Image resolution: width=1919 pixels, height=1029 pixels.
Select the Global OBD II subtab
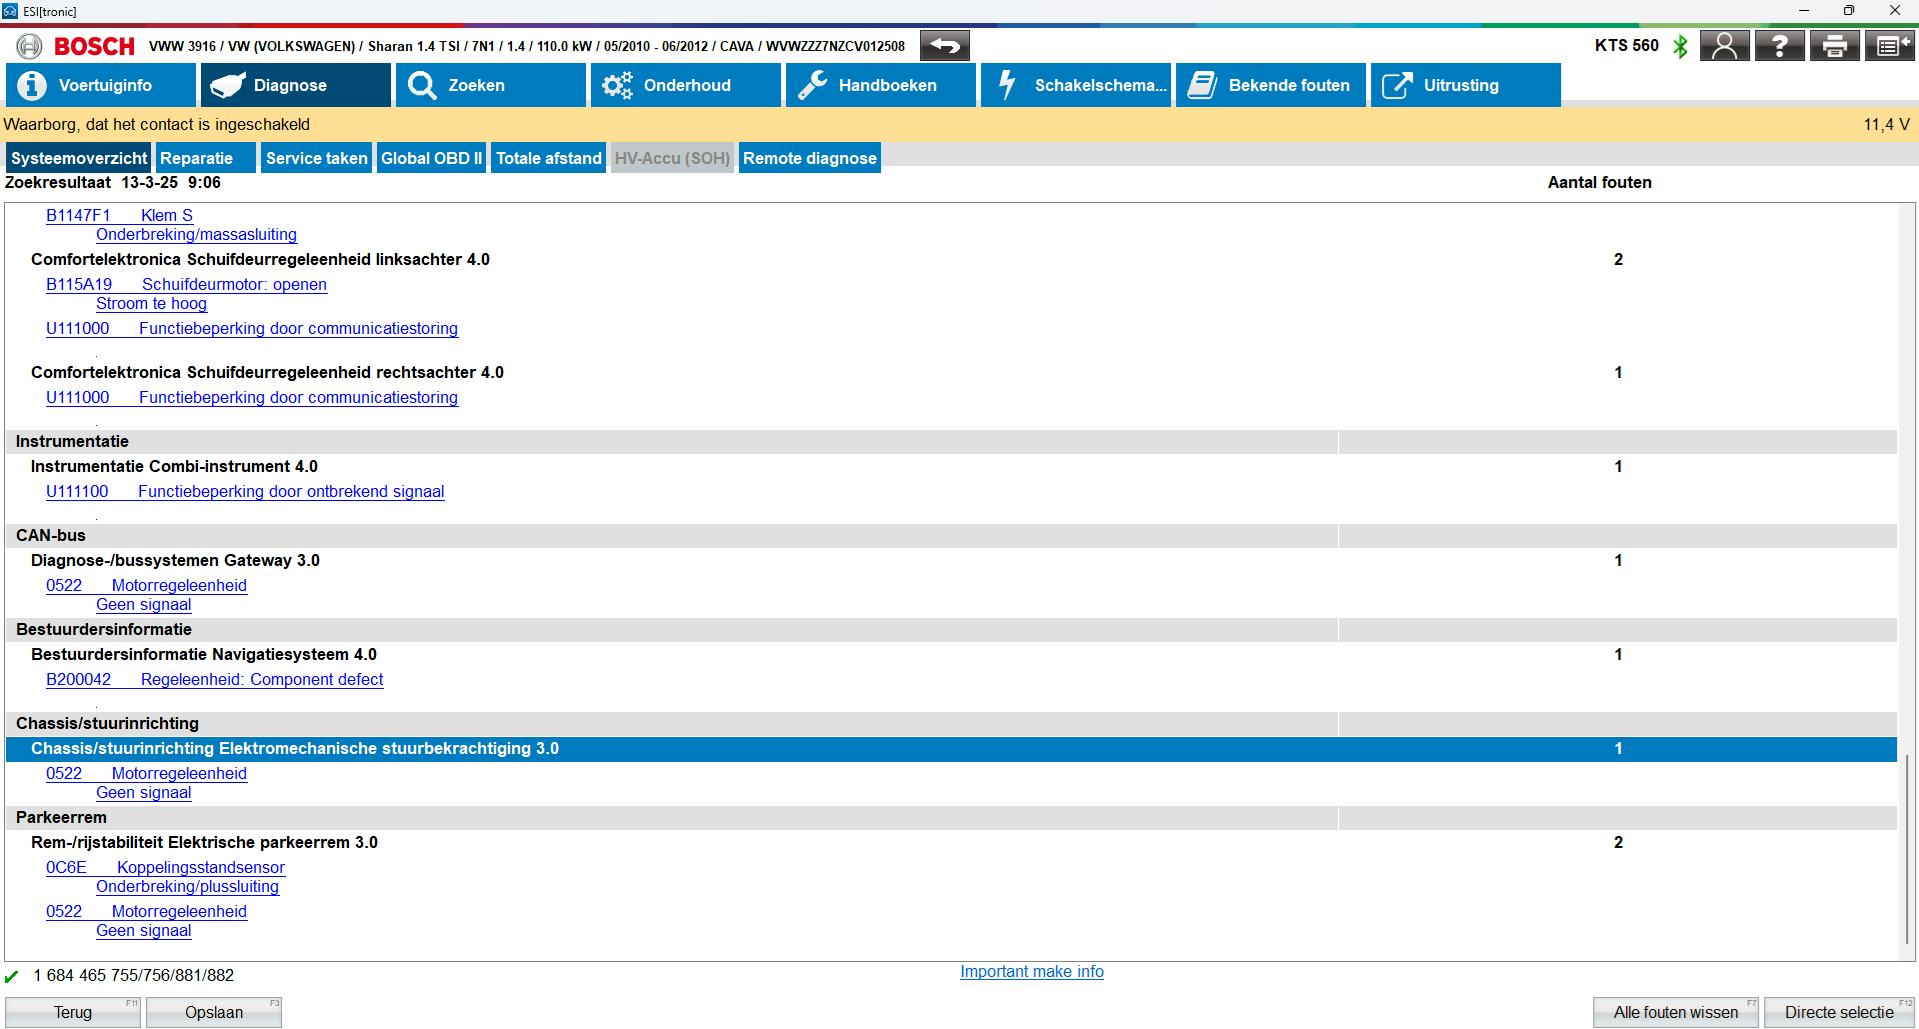pyautogui.click(x=431, y=158)
